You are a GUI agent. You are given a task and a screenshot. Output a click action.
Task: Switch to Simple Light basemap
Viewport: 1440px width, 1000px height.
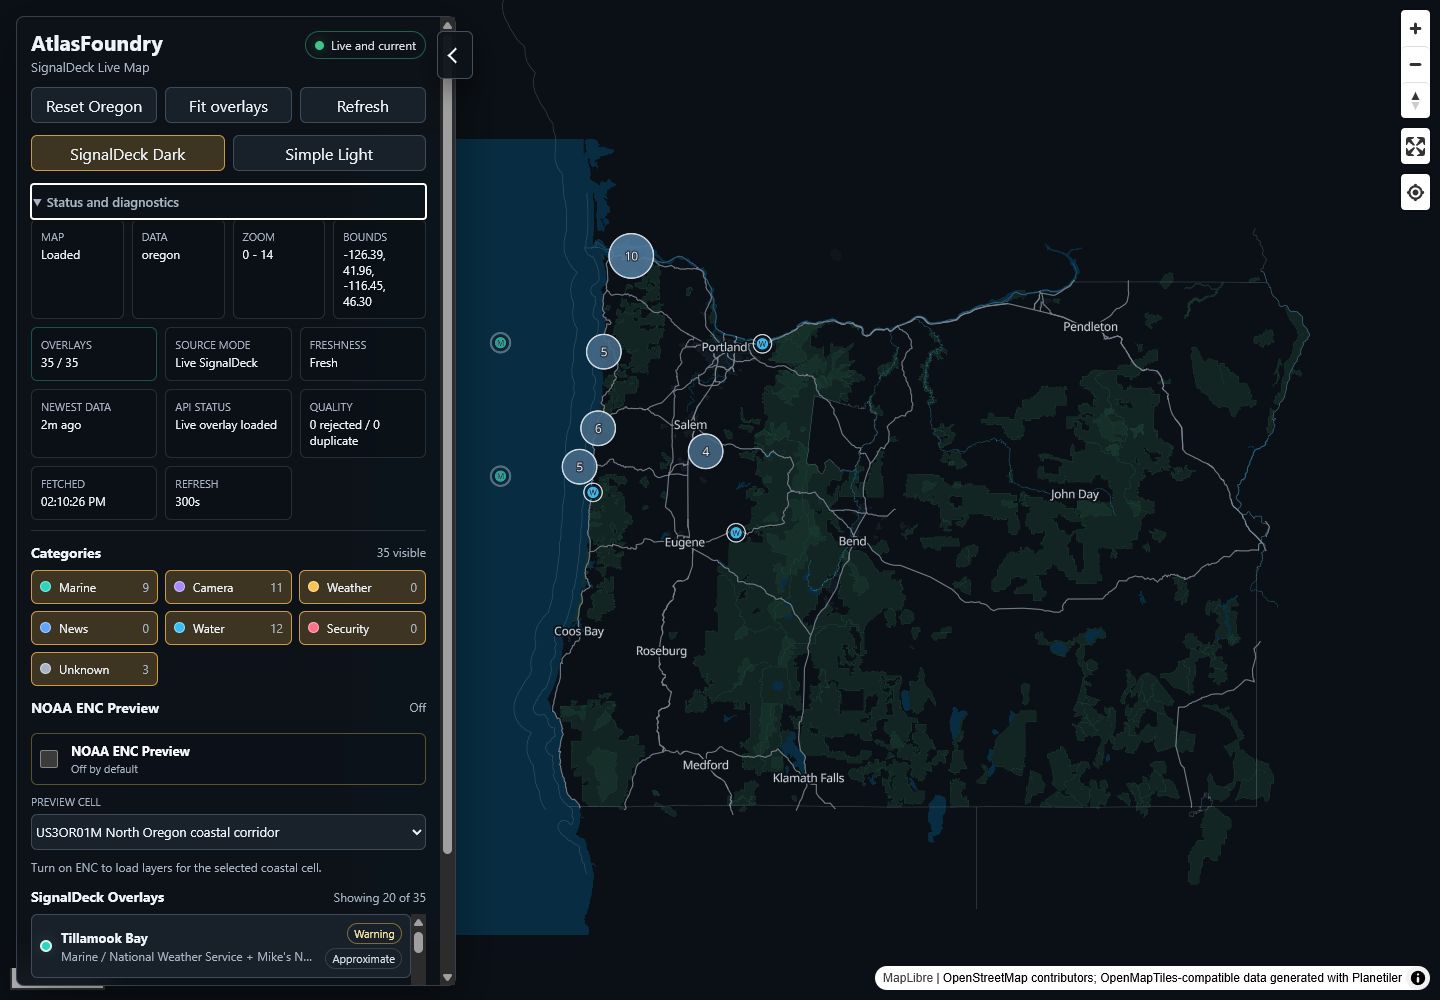pyautogui.click(x=329, y=153)
